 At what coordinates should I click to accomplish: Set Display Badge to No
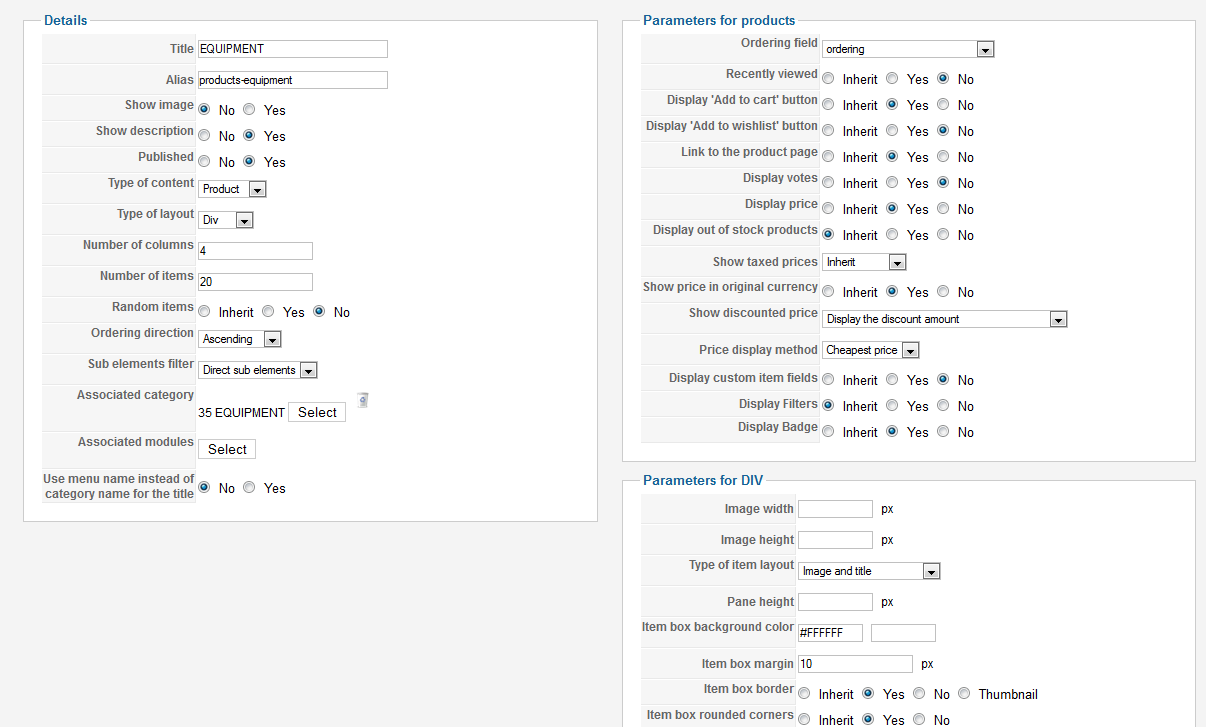point(943,432)
